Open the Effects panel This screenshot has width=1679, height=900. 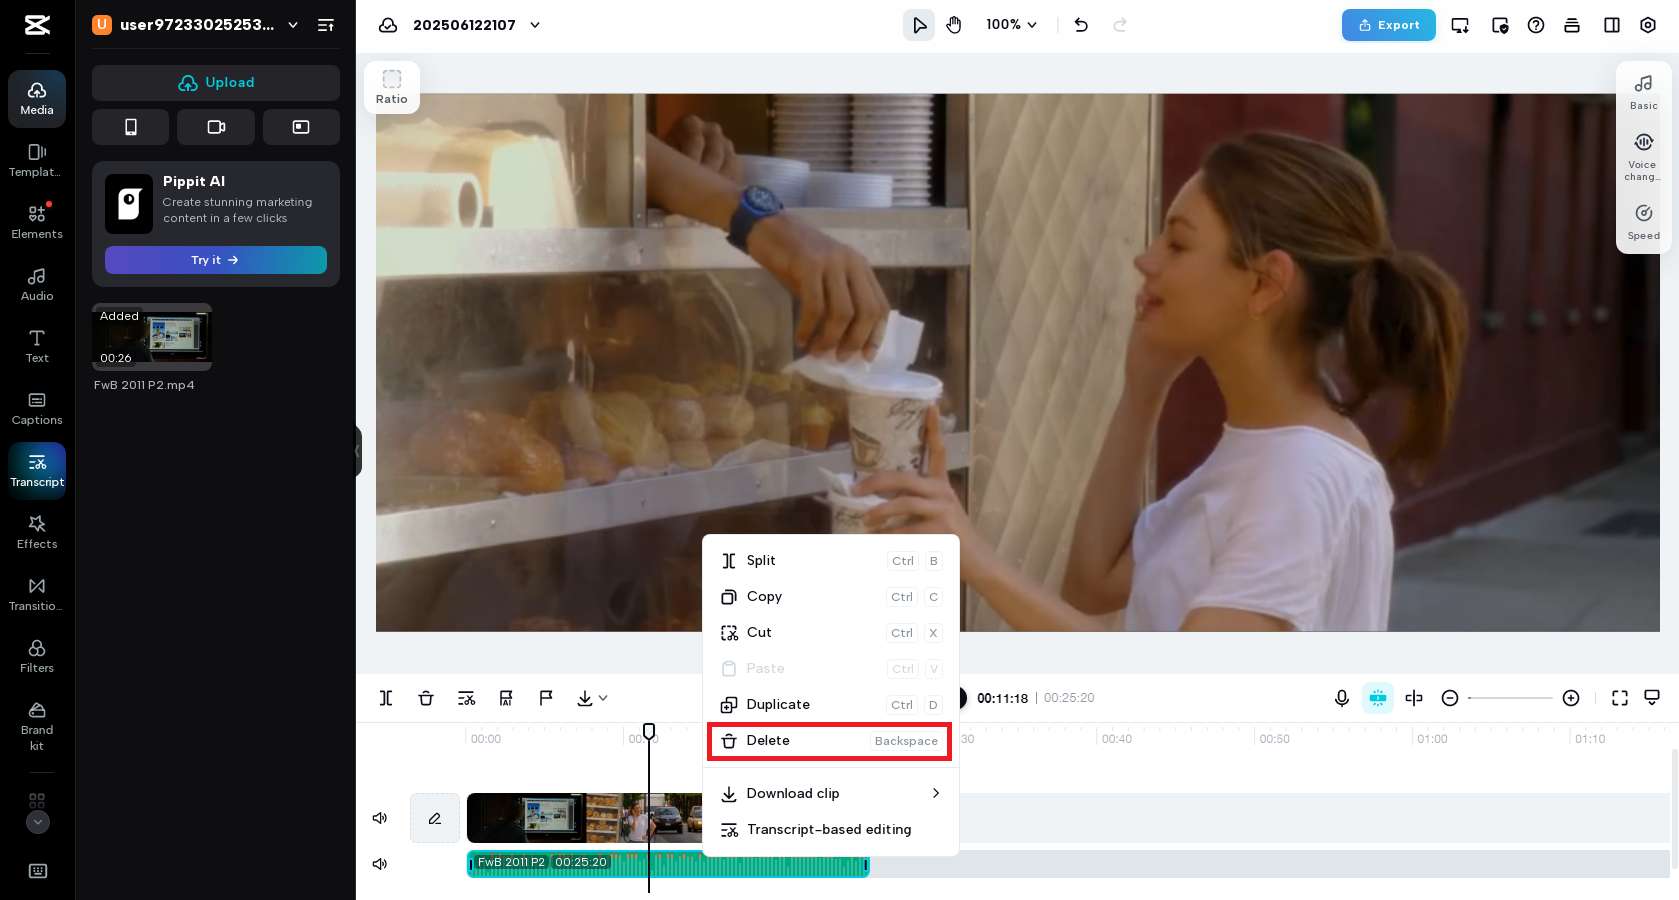37,533
